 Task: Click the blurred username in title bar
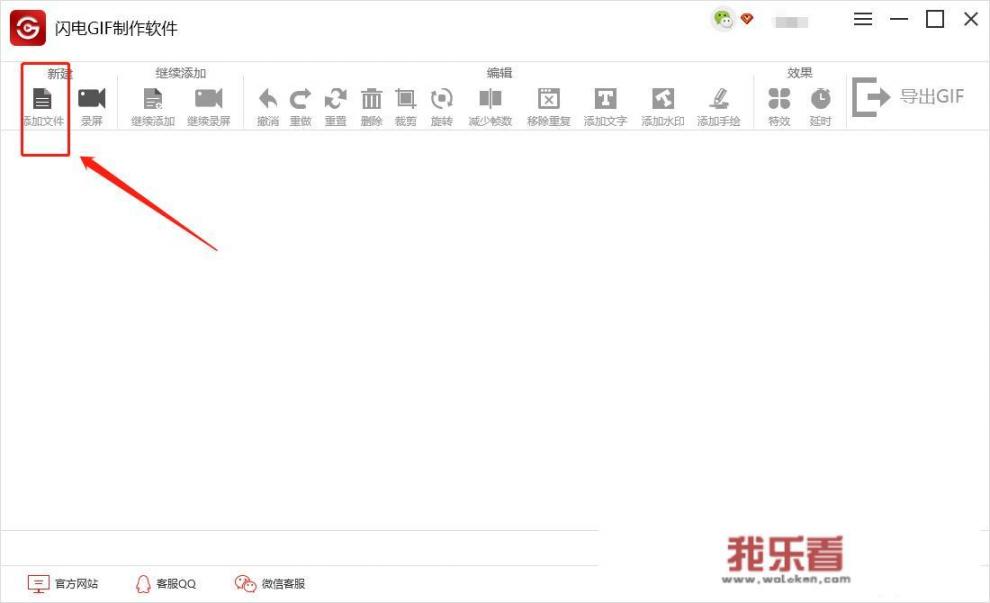[791, 22]
